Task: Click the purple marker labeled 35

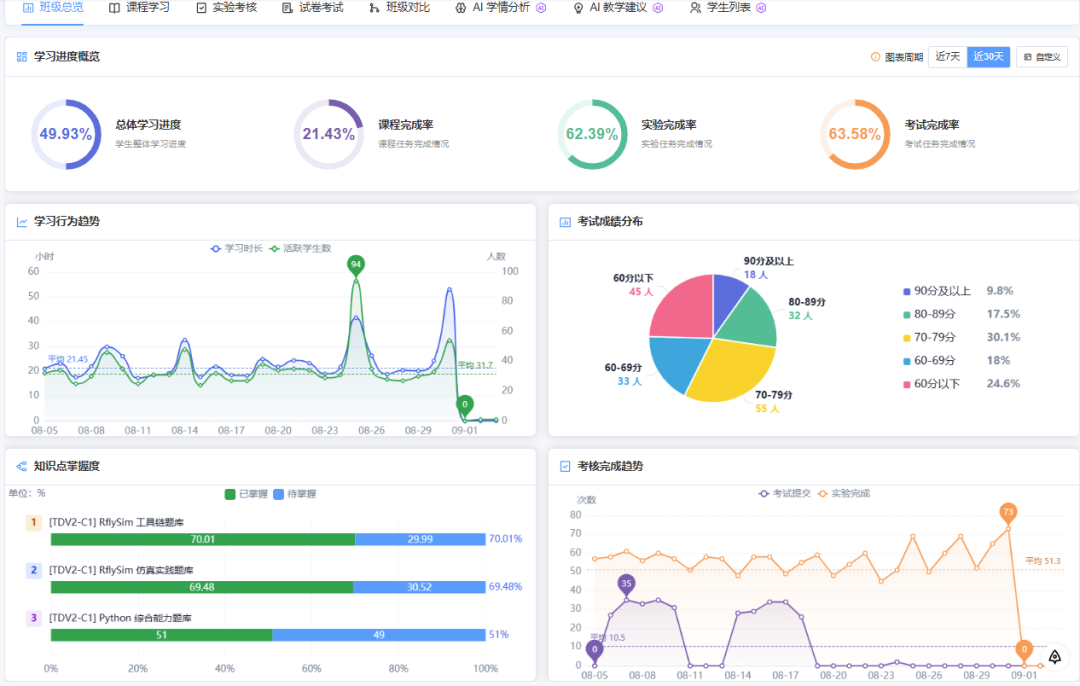Action: click(x=626, y=585)
